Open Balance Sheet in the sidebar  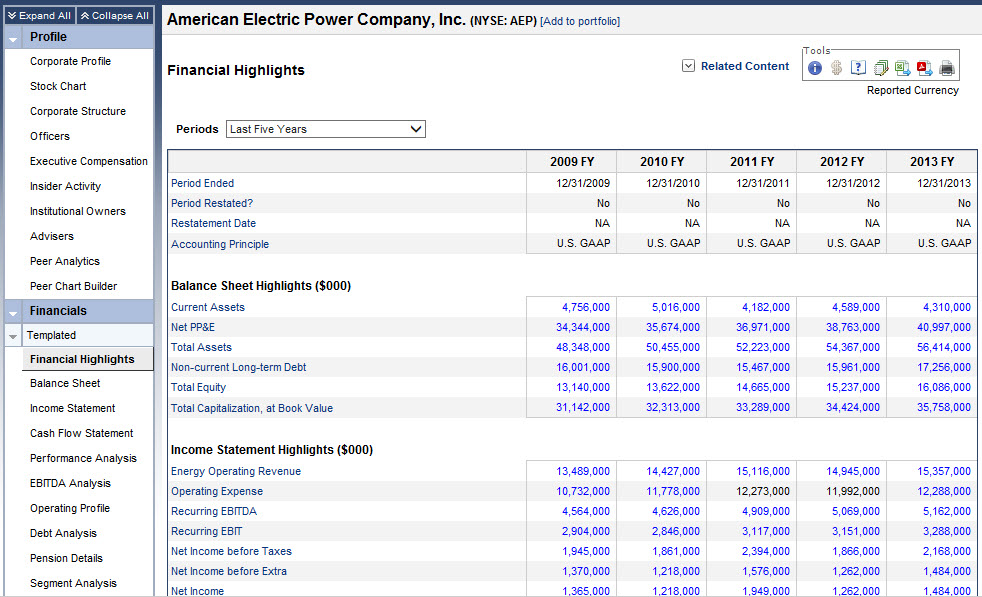pos(65,383)
